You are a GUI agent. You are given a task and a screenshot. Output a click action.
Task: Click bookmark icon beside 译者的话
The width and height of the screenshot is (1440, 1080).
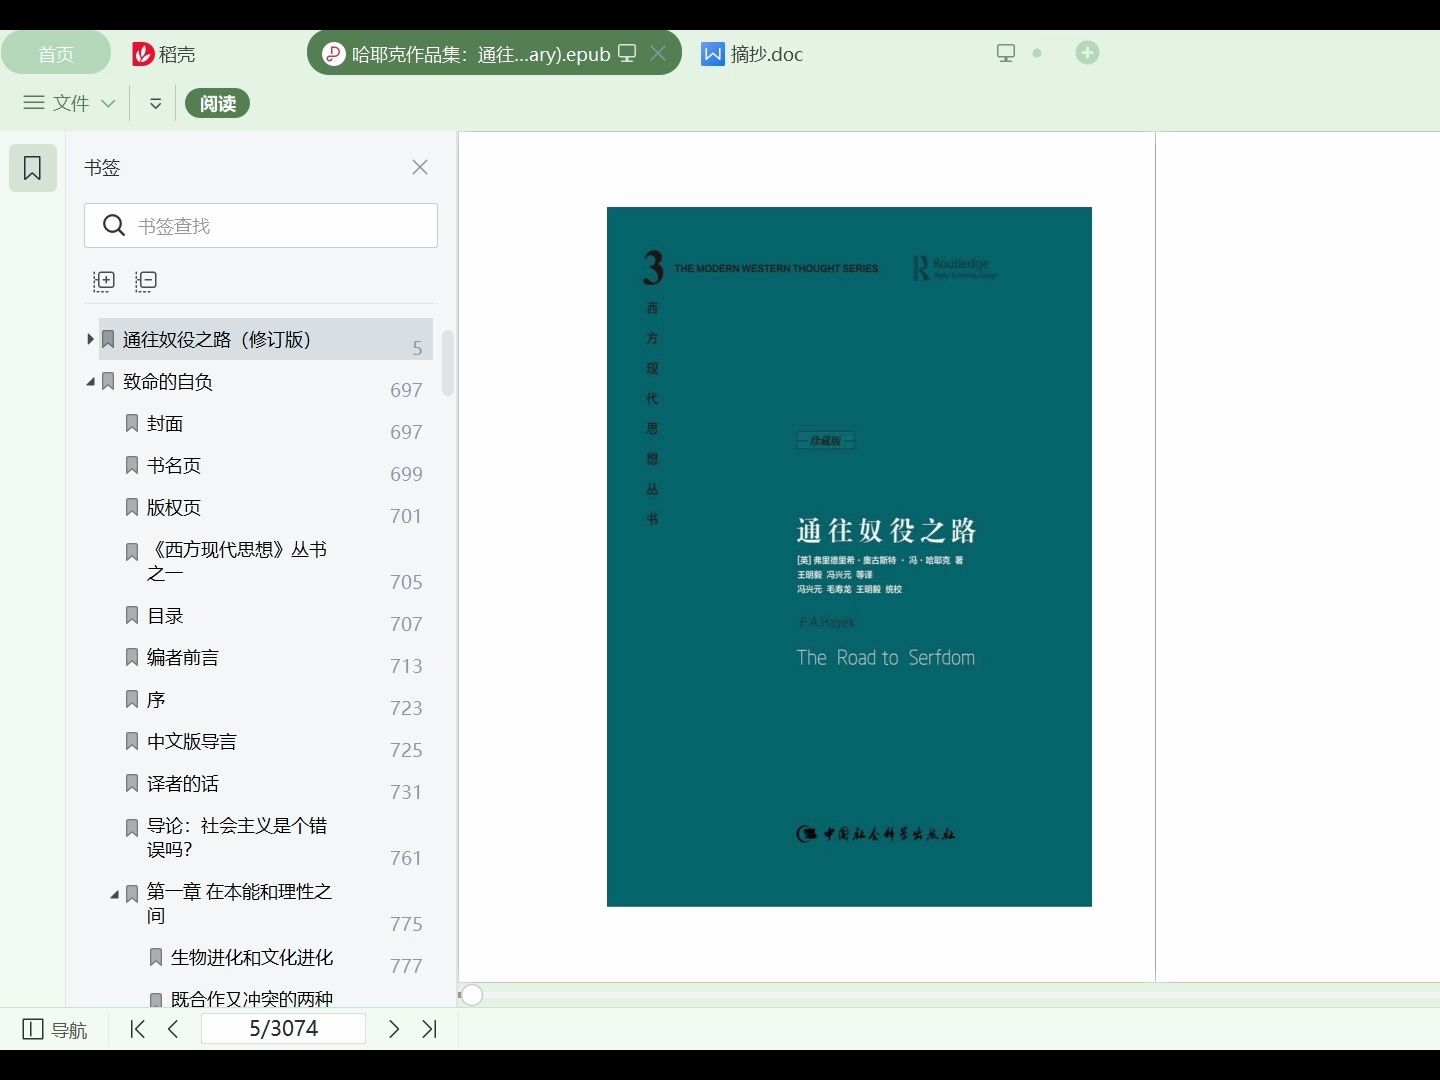pos(132,784)
